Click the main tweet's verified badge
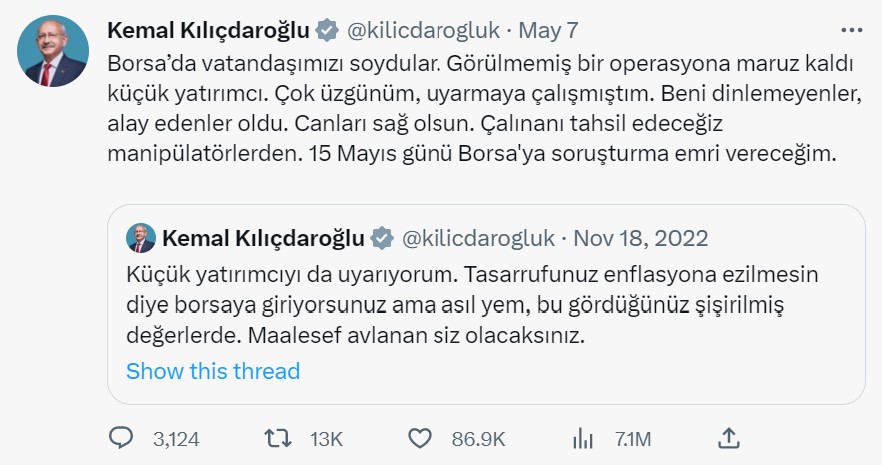This screenshot has width=882, height=465. [327, 31]
